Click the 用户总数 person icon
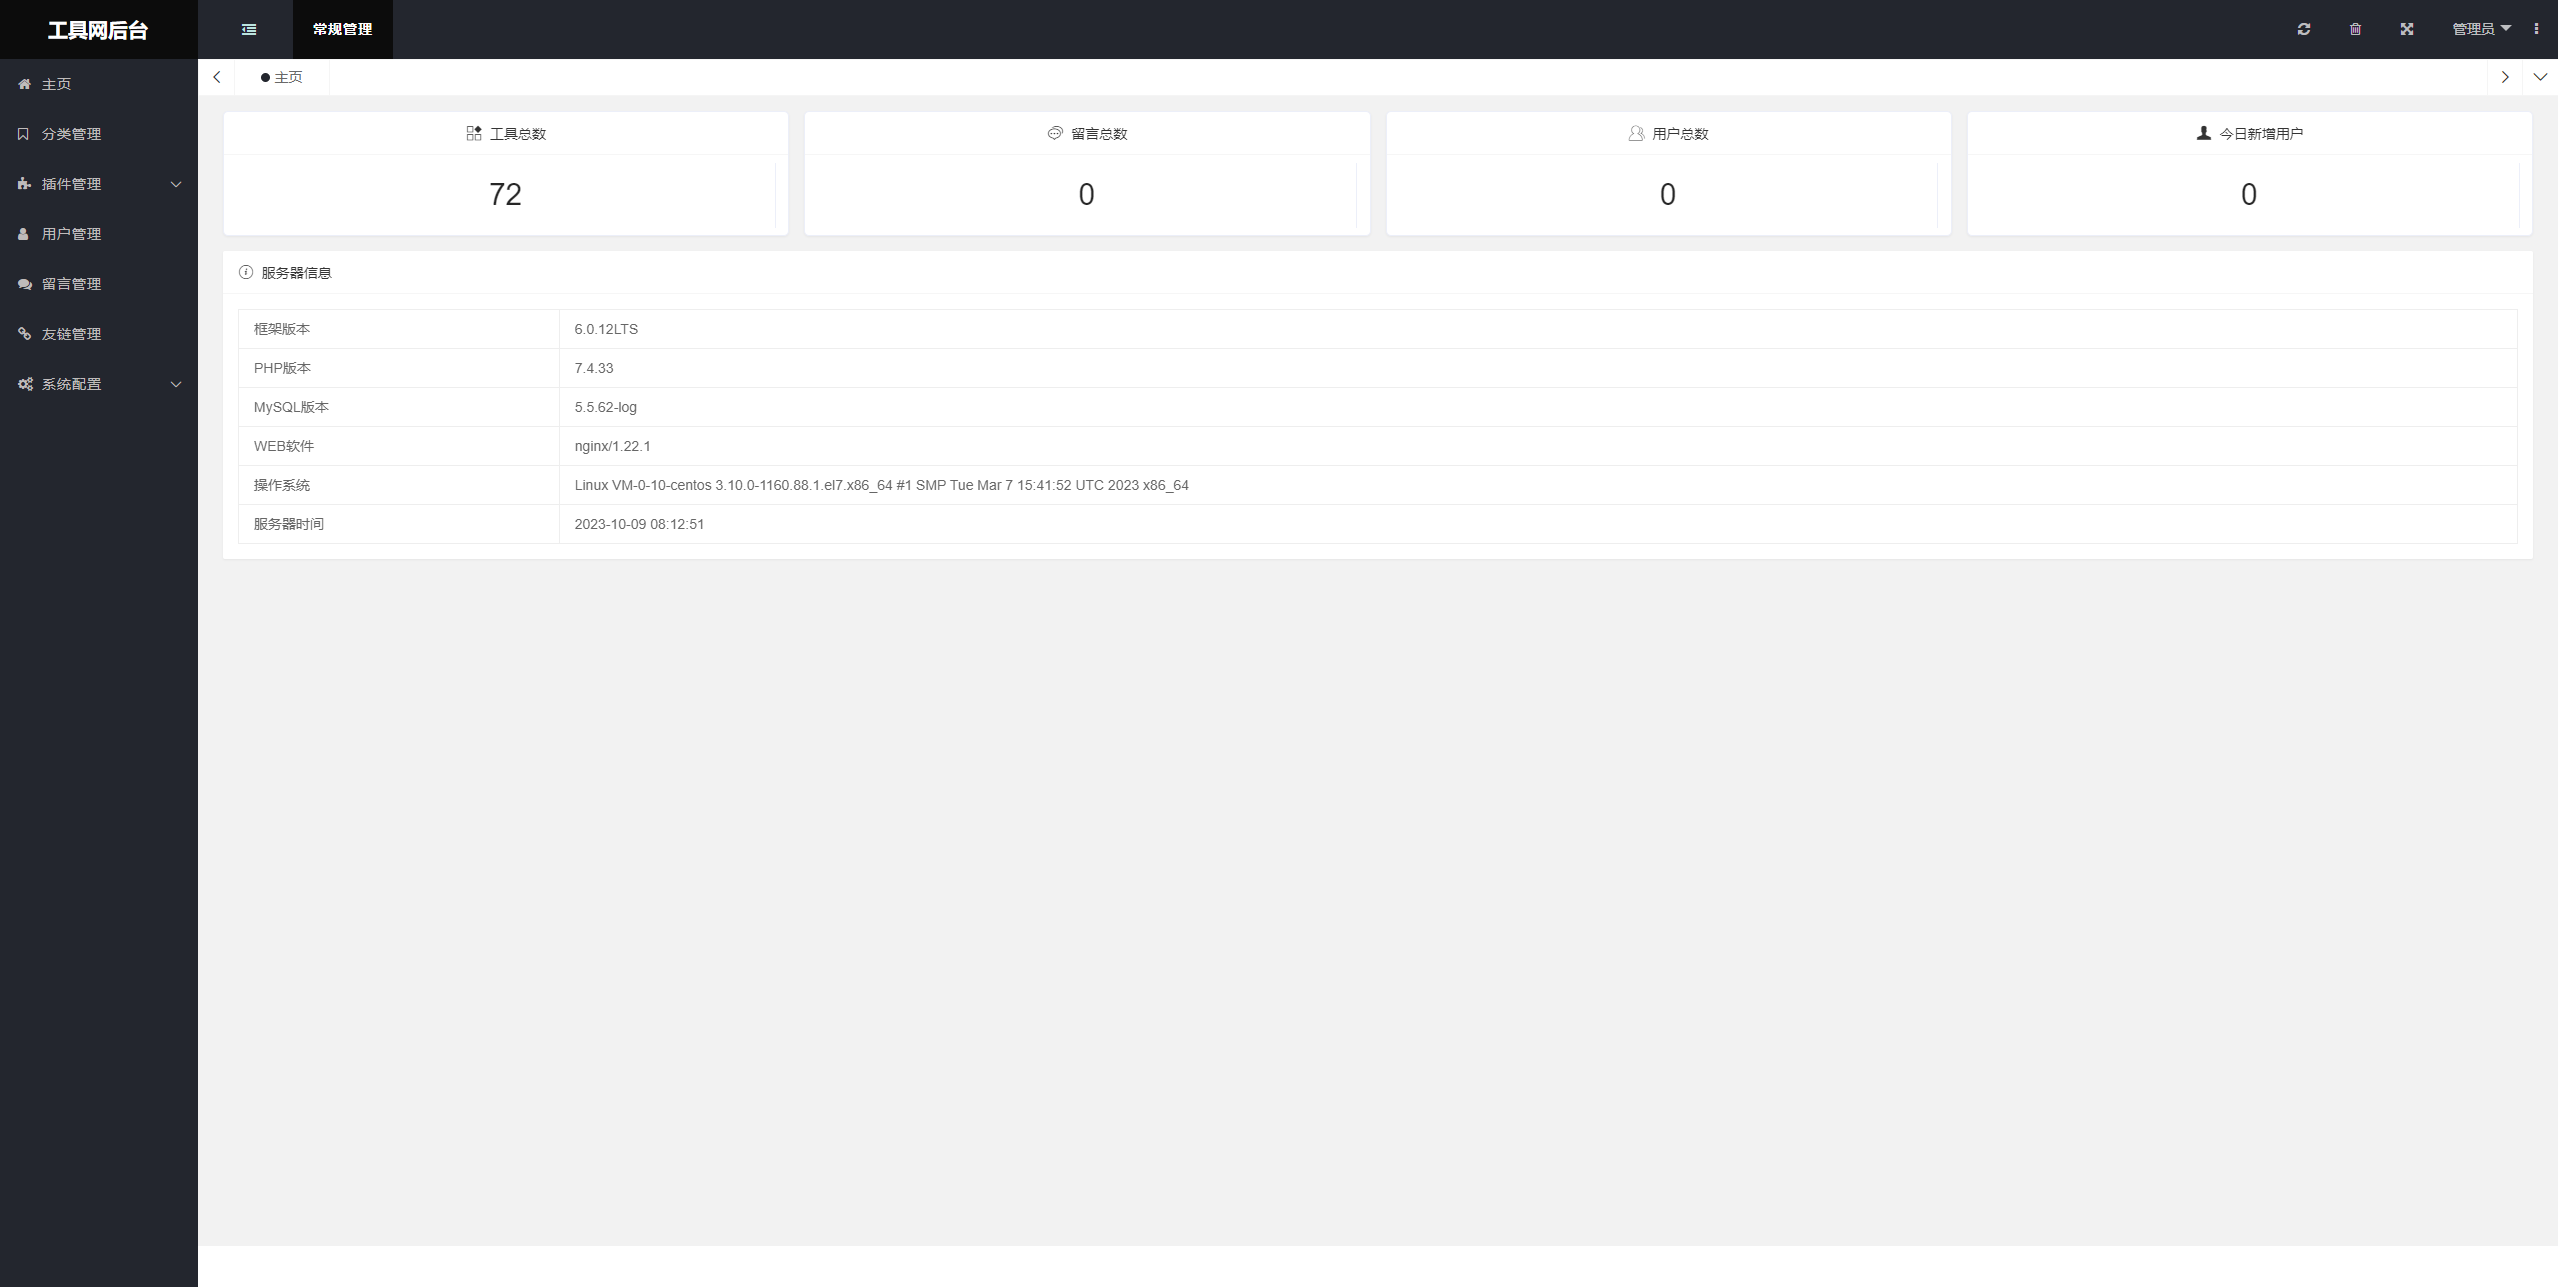The height and width of the screenshot is (1287, 2558). 1636,133
